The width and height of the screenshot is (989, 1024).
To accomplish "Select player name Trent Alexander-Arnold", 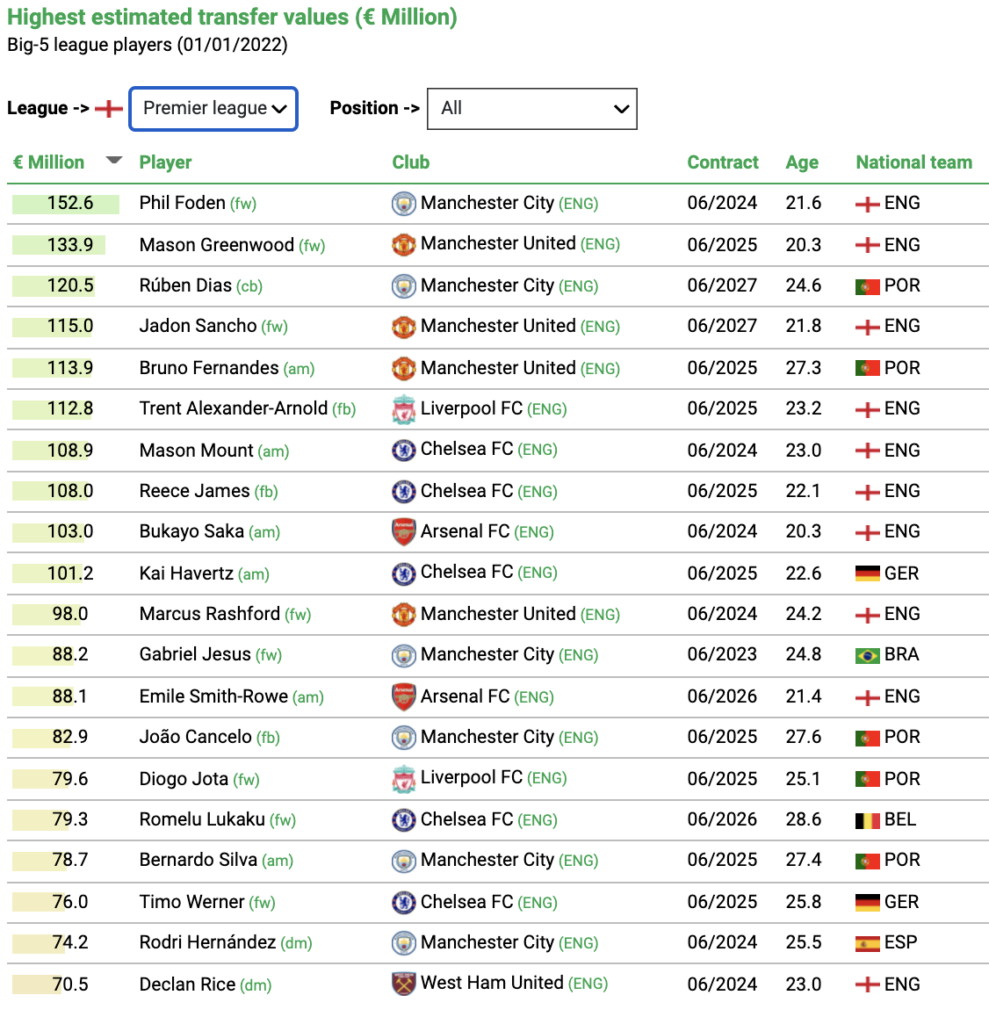I will 233,408.
